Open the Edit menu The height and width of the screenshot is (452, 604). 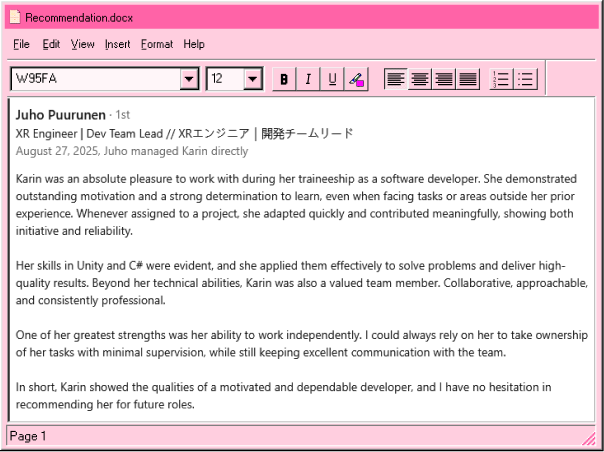click(51, 44)
